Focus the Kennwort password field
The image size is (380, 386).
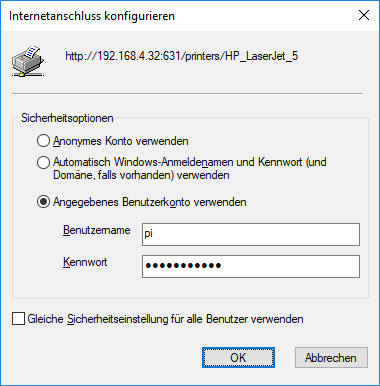pos(251,266)
